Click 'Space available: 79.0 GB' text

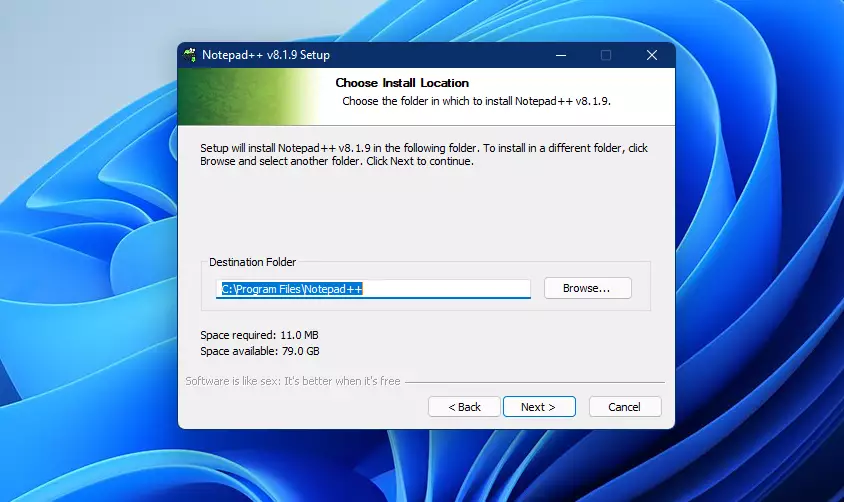coord(260,351)
